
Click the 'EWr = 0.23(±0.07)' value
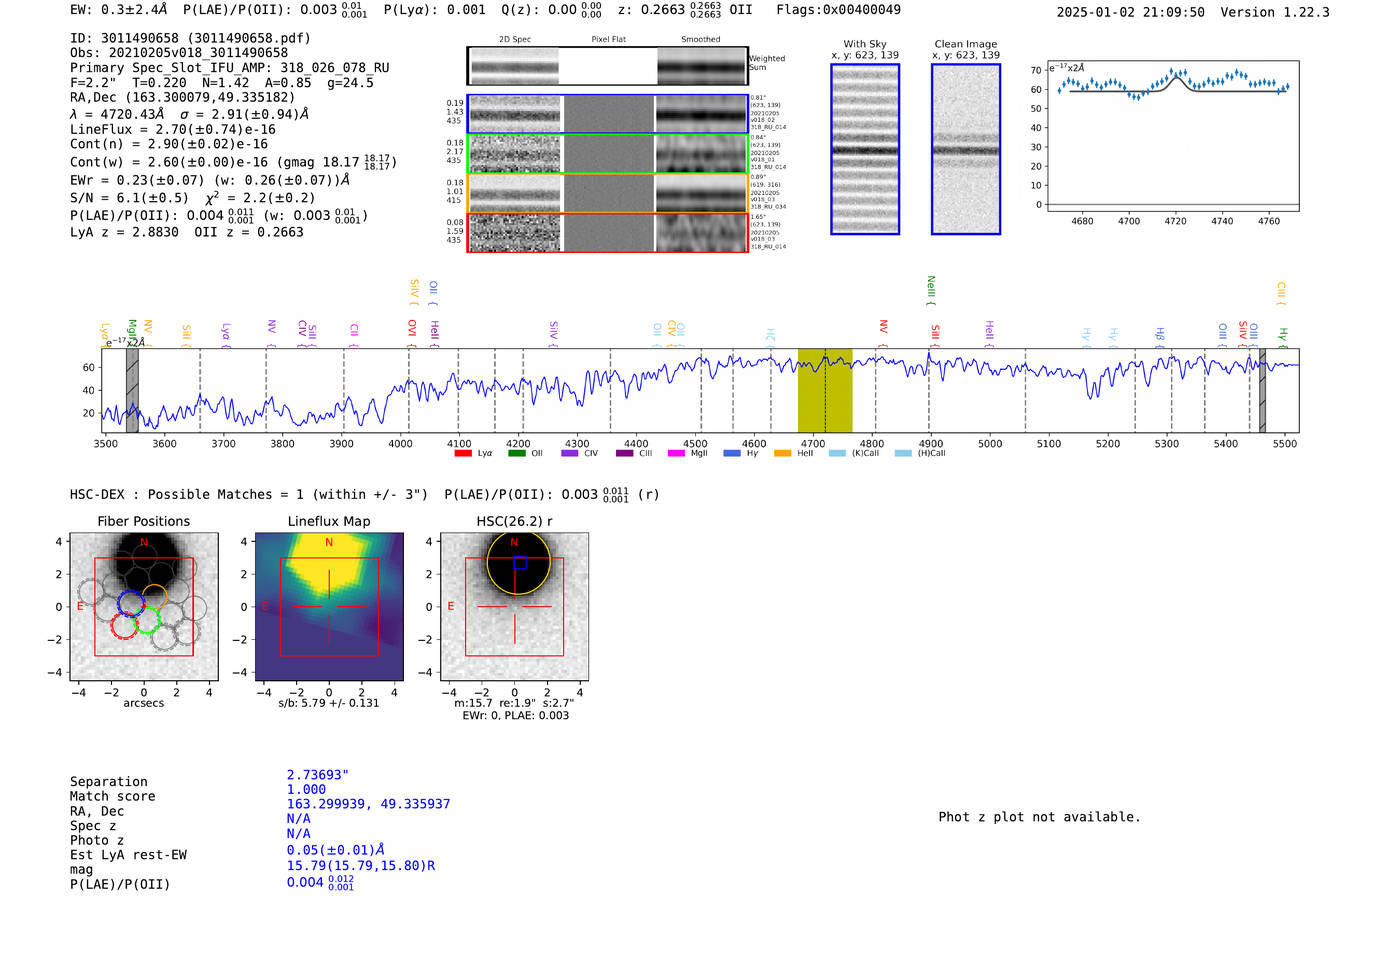(137, 180)
